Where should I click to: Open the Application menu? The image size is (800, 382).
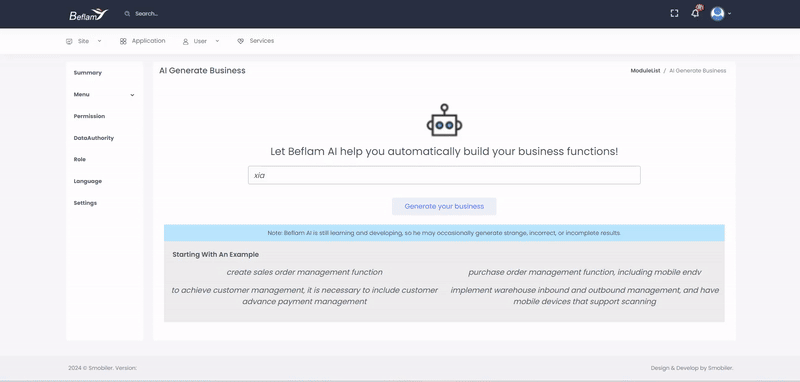[148, 41]
